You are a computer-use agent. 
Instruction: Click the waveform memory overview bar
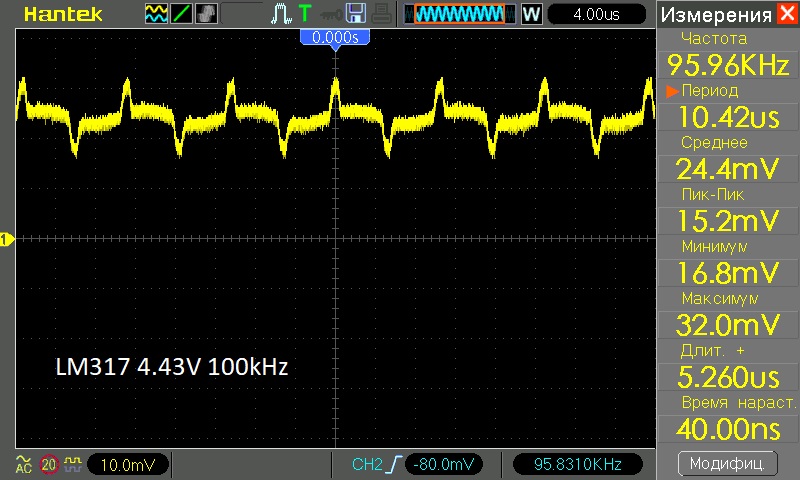[460, 14]
